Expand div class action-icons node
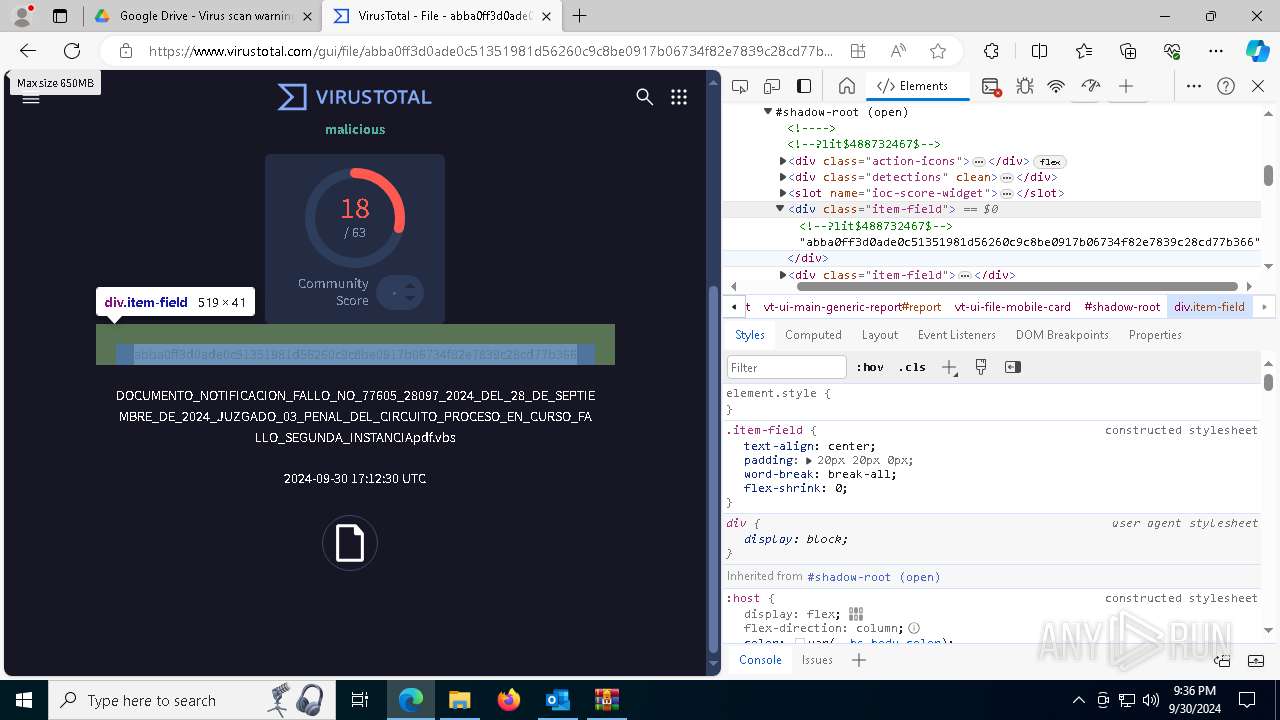This screenshot has width=1280, height=720. coord(784,161)
